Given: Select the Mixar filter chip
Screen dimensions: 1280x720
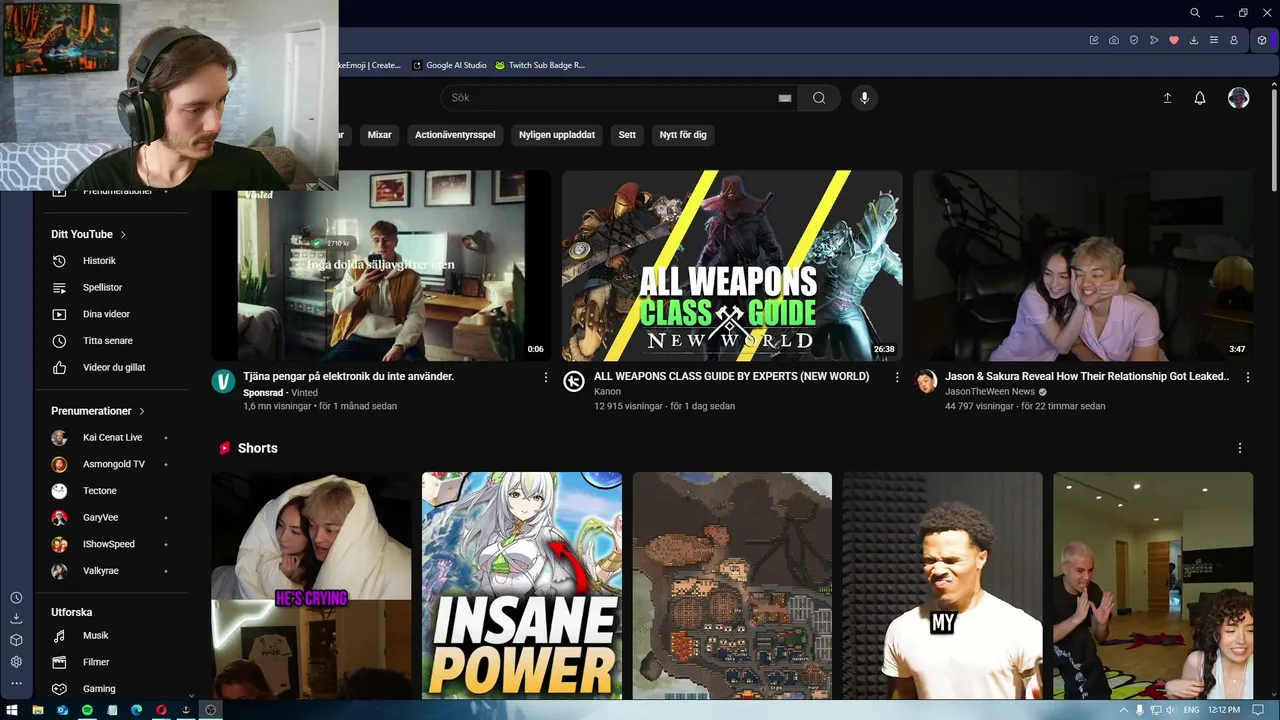Looking at the screenshot, I should coord(380,135).
